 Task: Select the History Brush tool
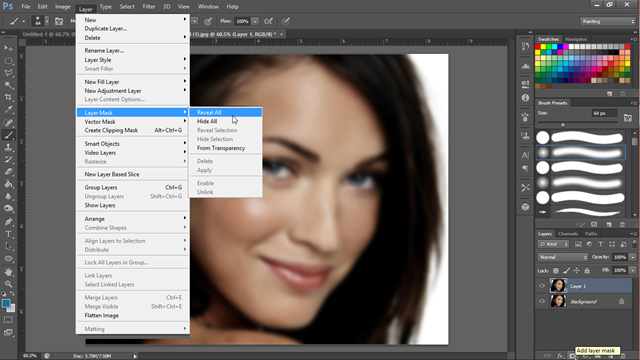point(8,160)
